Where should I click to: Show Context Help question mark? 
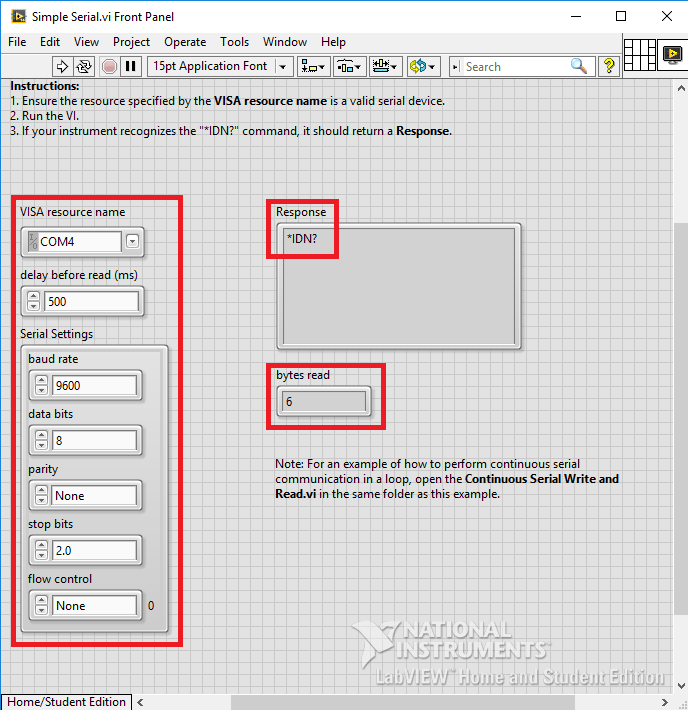coord(609,67)
